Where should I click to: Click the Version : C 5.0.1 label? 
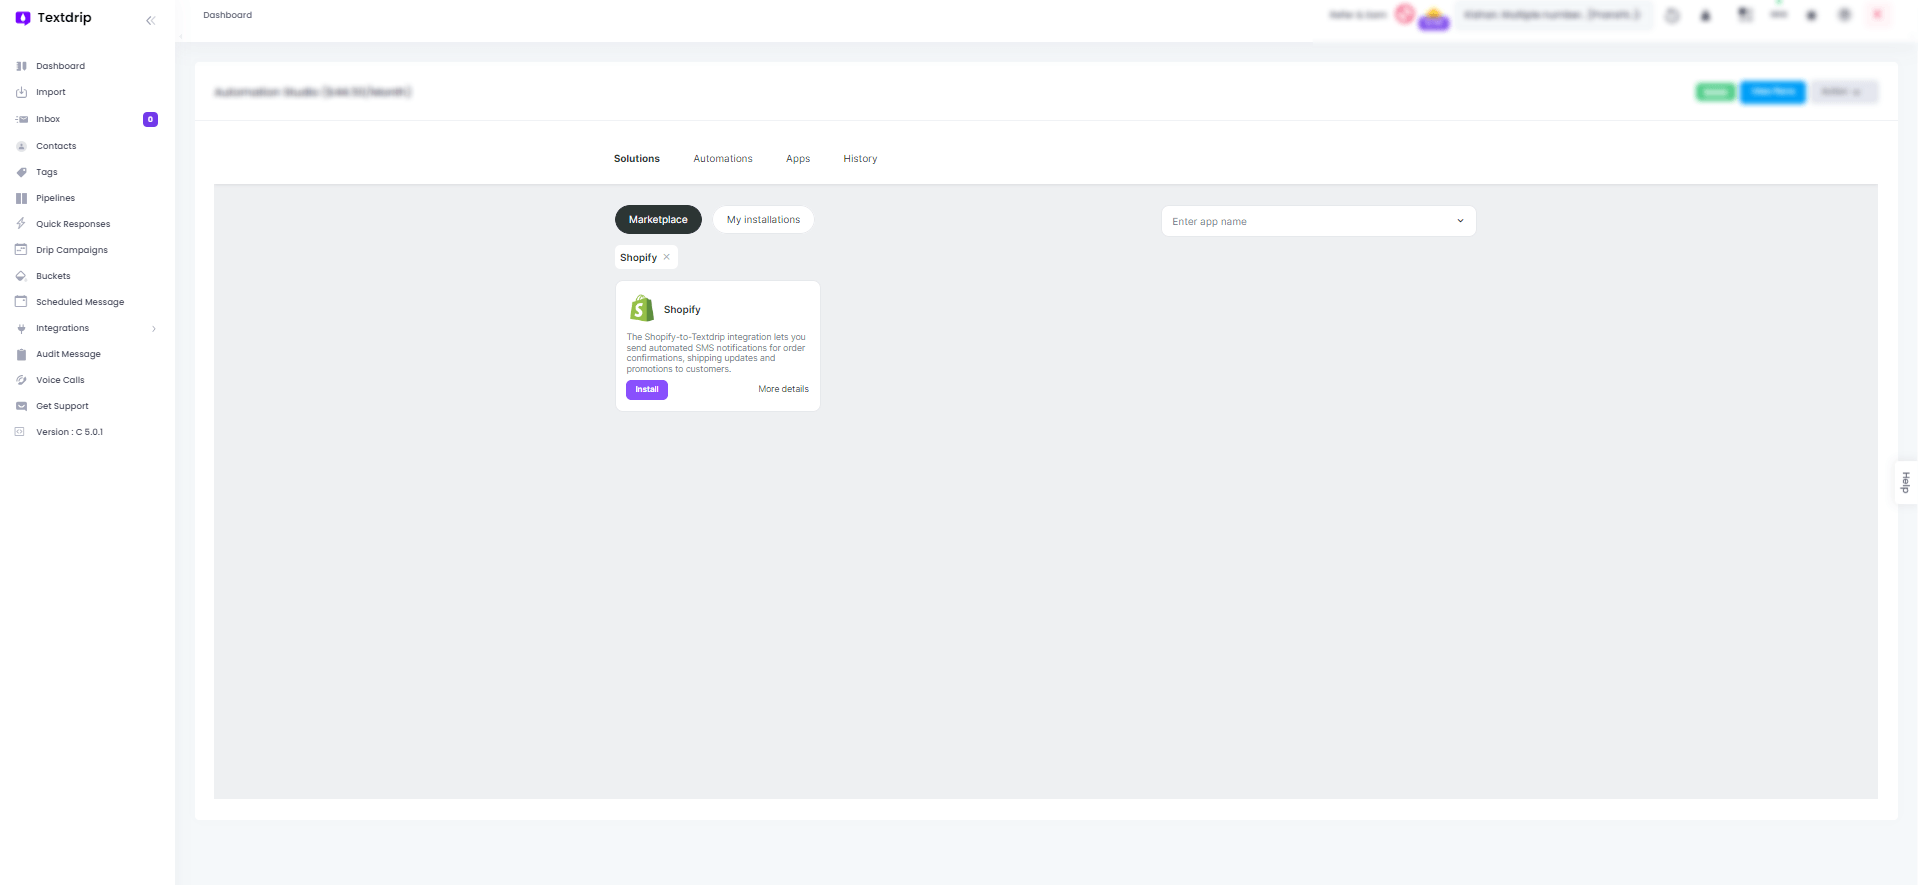click(x=69, y=432)
